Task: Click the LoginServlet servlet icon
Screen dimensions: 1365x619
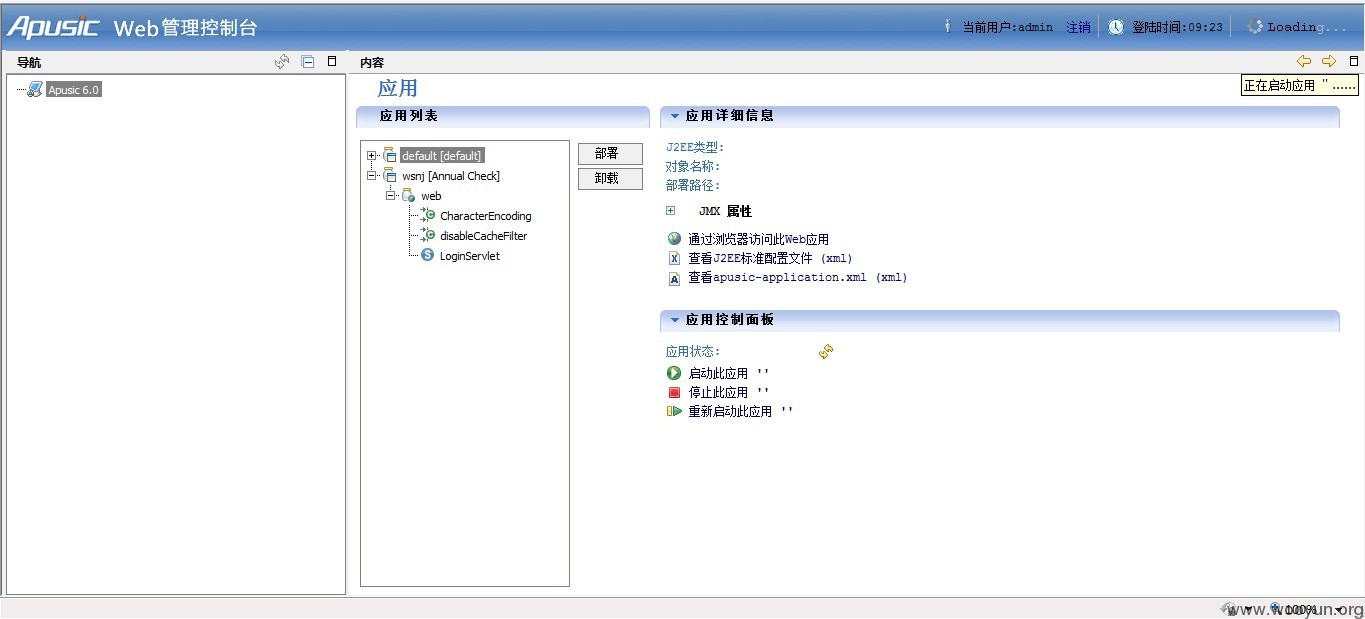Action: coord(428,255)
